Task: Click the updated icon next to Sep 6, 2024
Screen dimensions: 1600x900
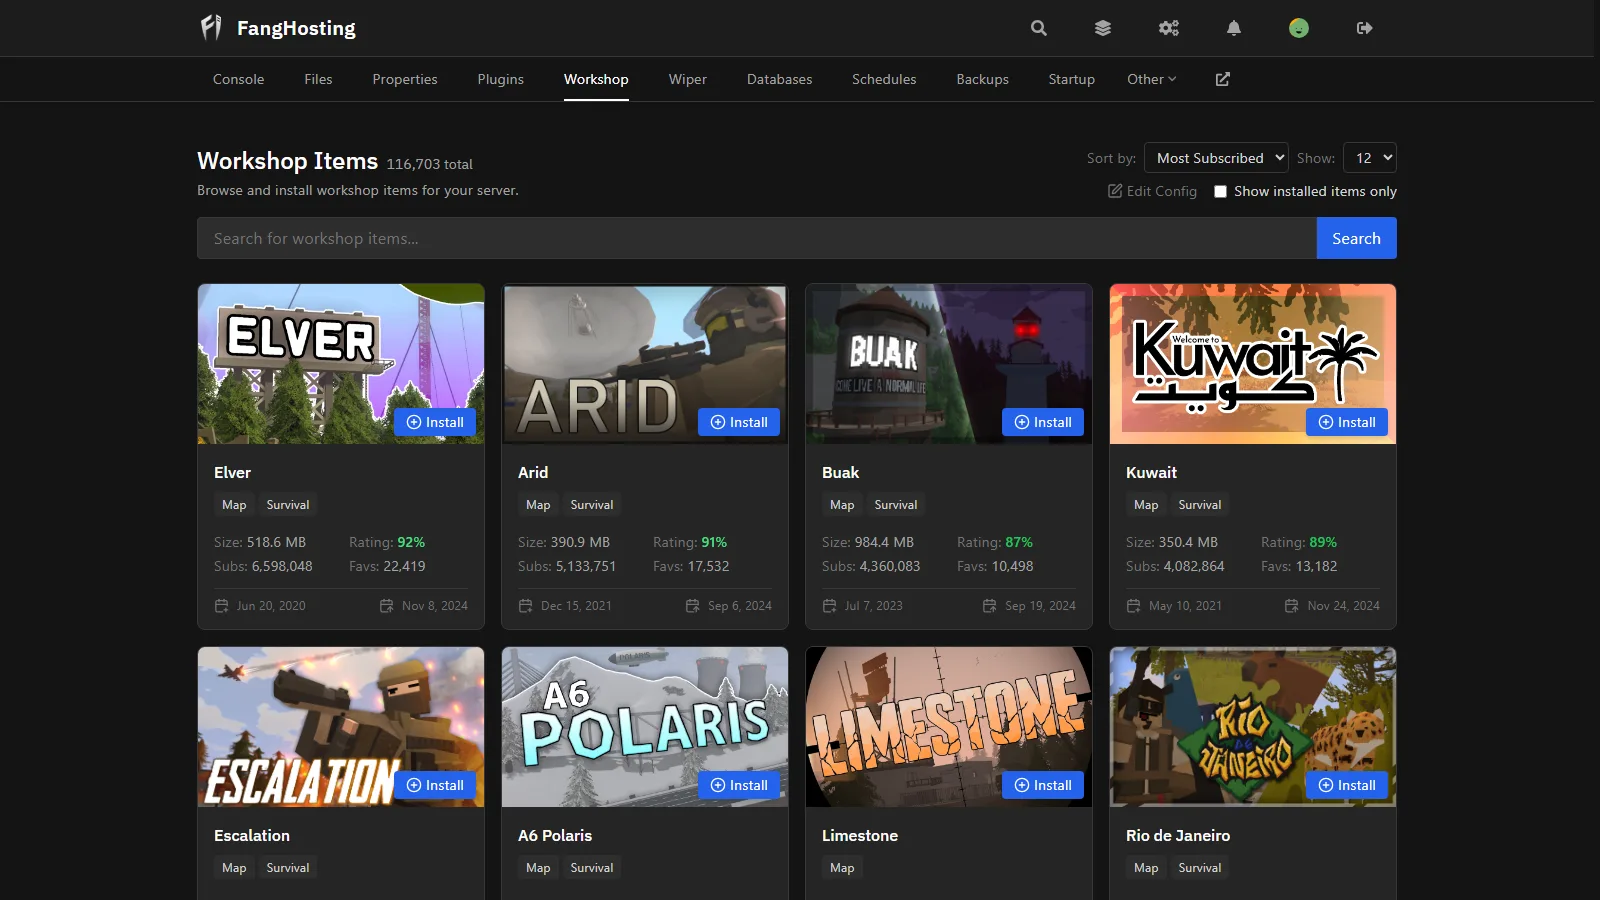Action: click(x=693, y=606)
